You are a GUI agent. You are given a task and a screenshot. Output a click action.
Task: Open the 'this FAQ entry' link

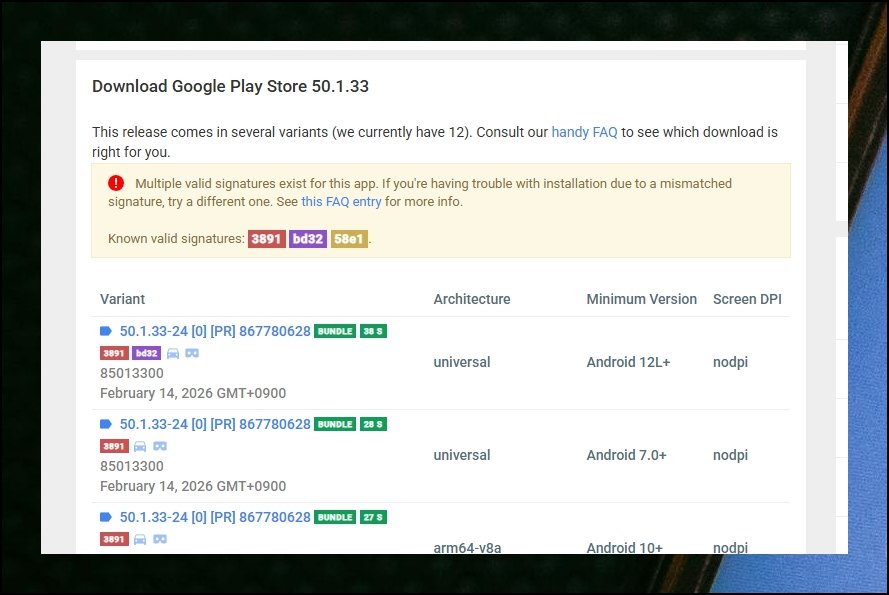point(341,202)
